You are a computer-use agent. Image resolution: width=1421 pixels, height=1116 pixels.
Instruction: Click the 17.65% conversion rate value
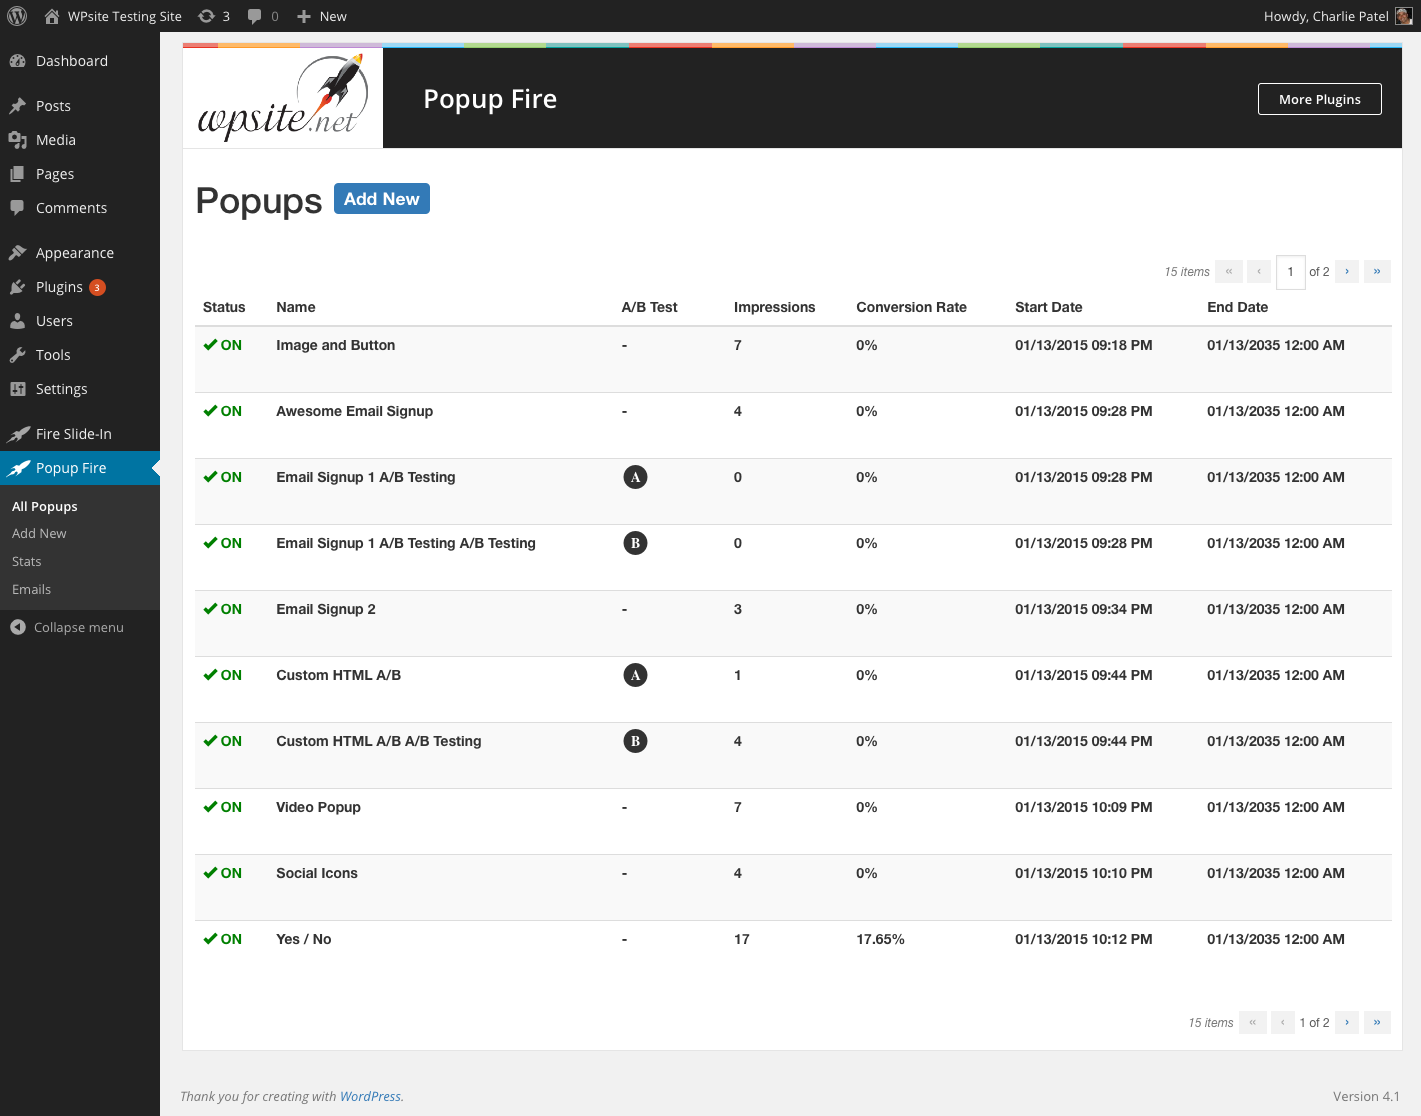tap(880, 939)
